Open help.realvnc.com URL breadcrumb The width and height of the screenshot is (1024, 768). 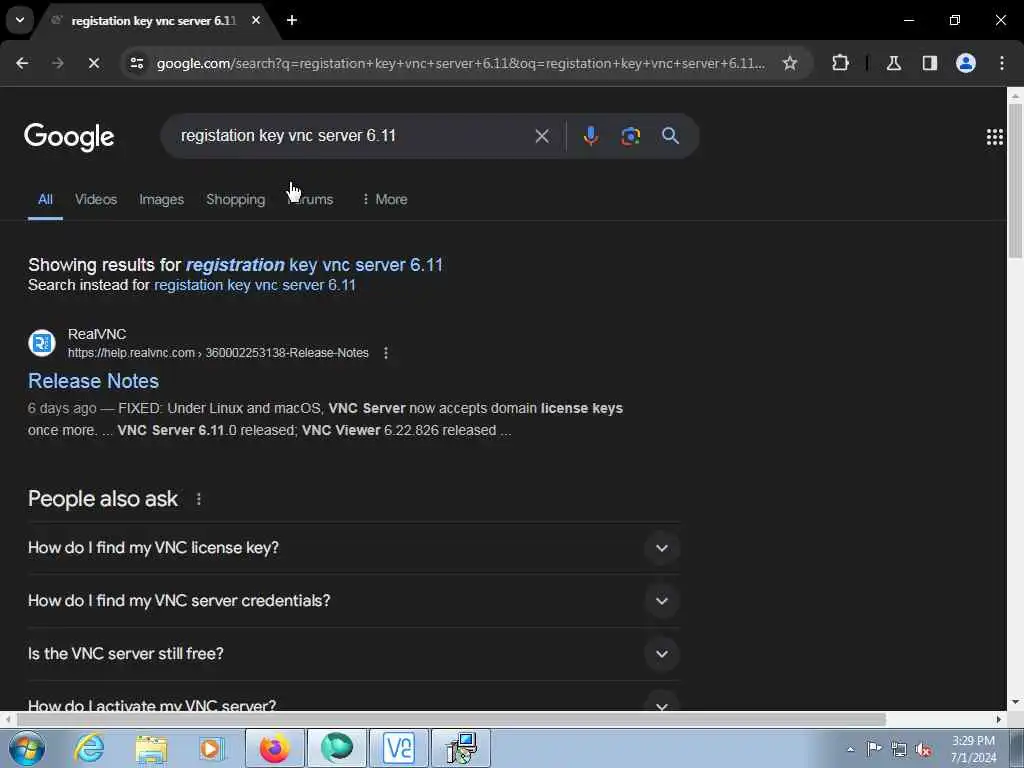[218, 353]
